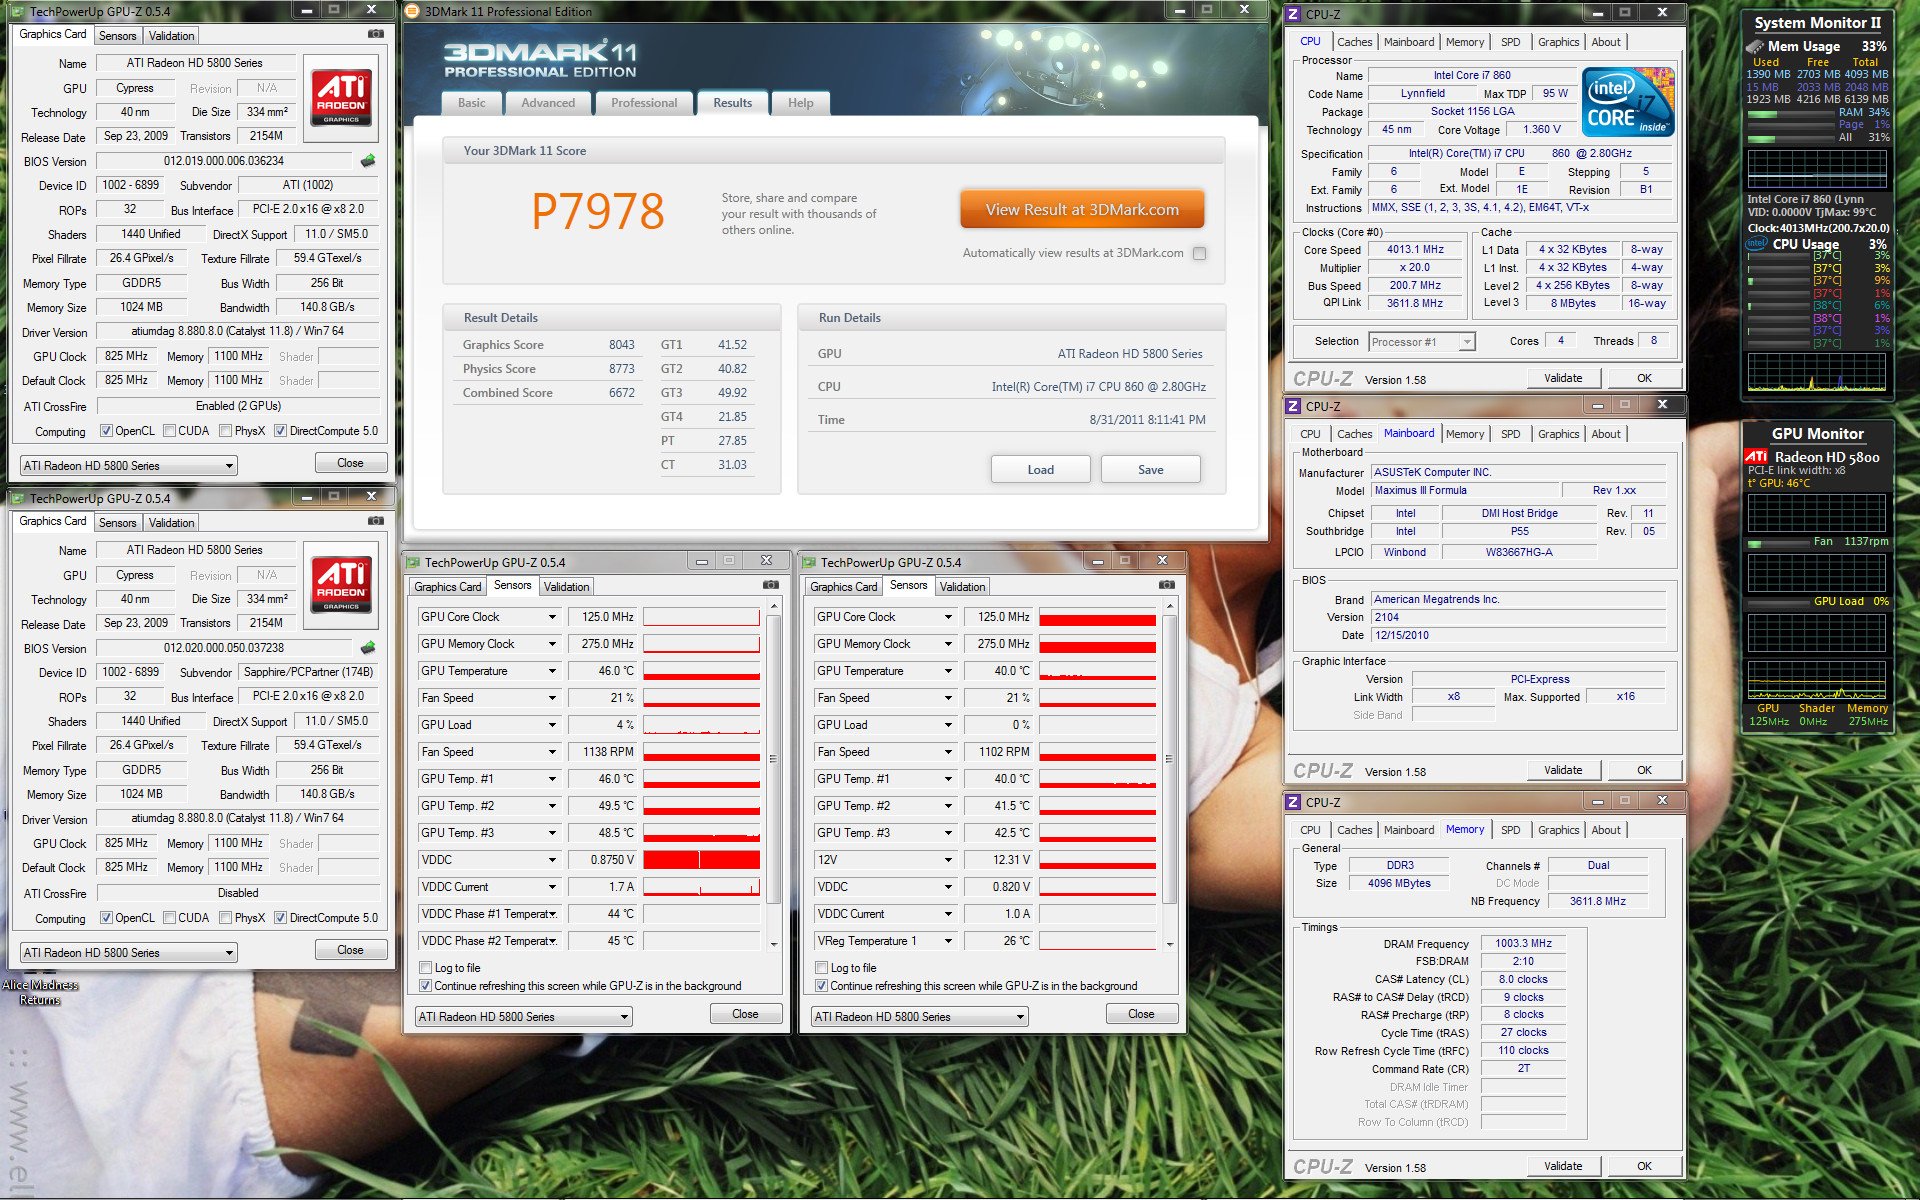The width and height of the screenshot is (1920, 1200).
Task: Click GPU-Z title icon of the 40.0 °C Sensors window
Action: [809, 563]
